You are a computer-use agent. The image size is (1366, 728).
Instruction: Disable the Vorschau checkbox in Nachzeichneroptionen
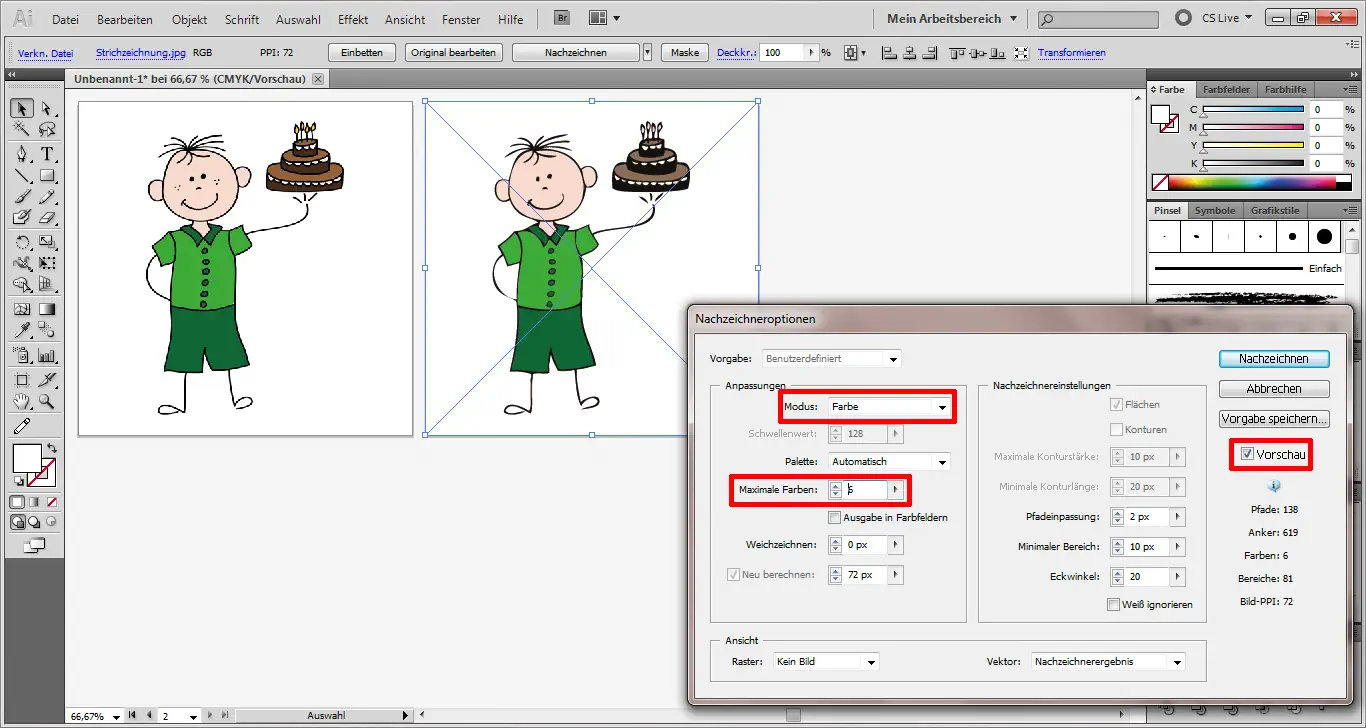point(1246,455)
